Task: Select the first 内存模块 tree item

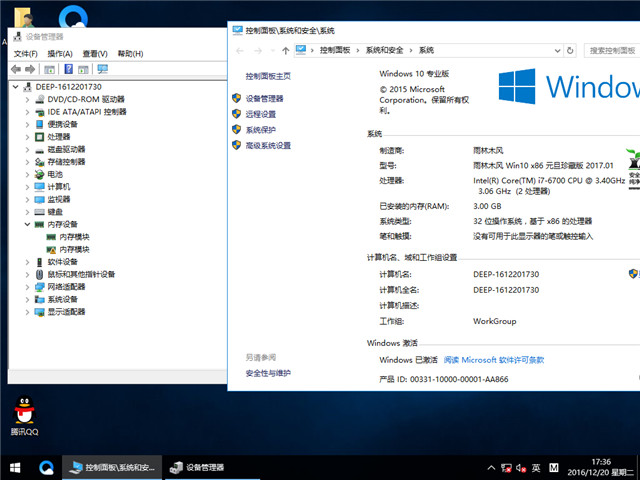Action: [68, 237]
